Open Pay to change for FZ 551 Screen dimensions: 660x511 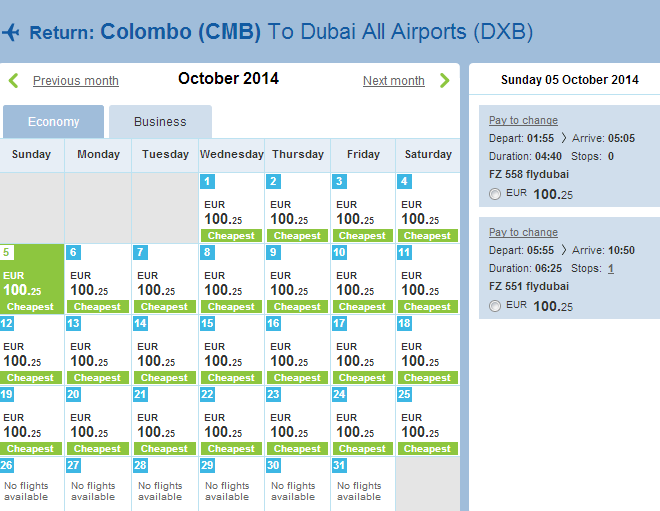523,232
